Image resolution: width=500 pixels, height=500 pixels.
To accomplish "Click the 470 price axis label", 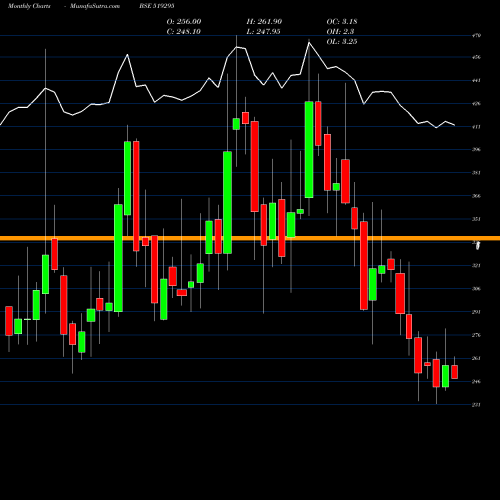I will (x=476, y=35).
